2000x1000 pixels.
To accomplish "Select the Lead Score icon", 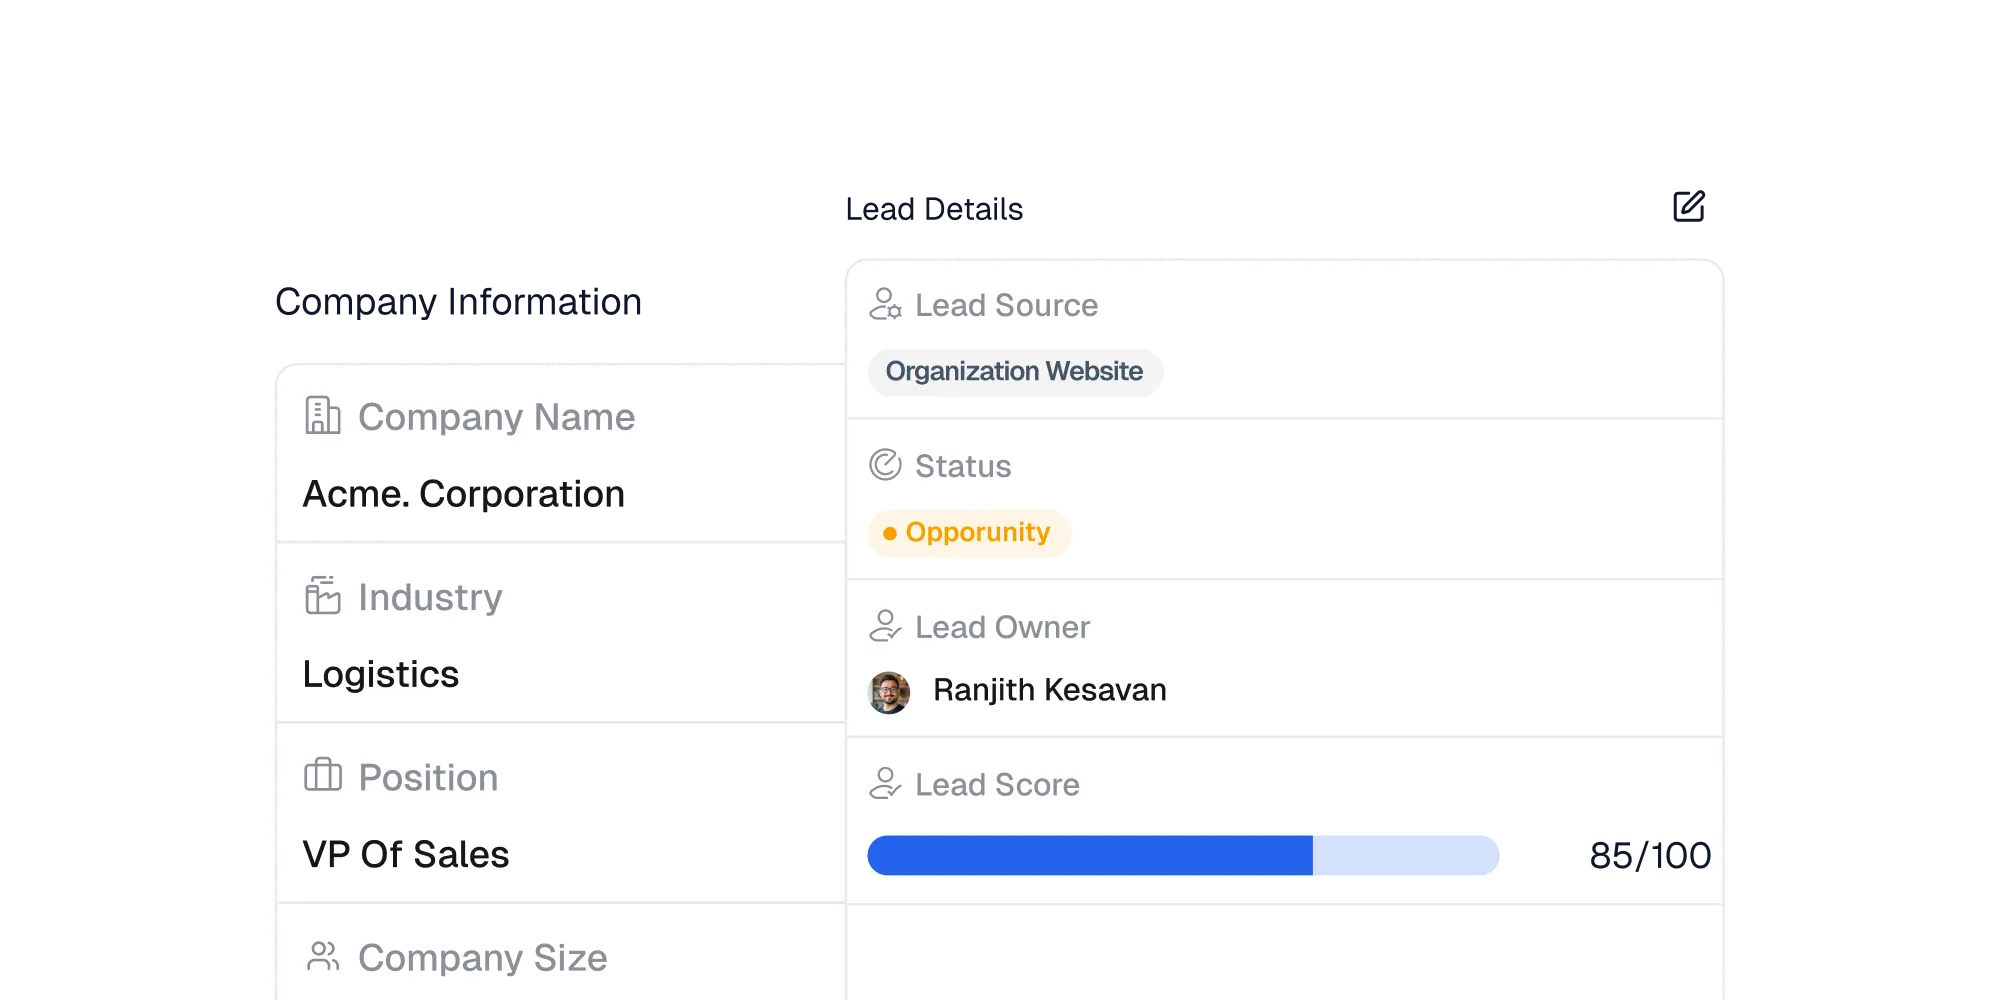I will 883,784.
